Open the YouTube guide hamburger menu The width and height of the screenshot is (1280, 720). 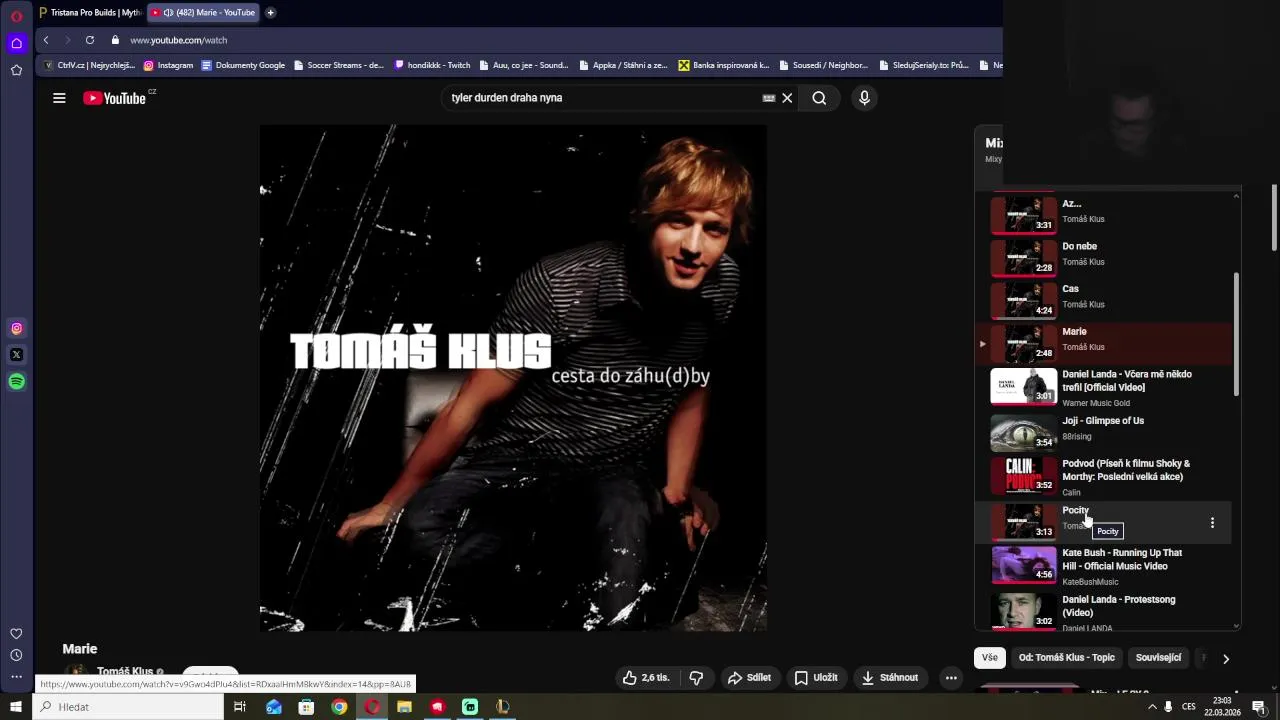coord(59,98)
